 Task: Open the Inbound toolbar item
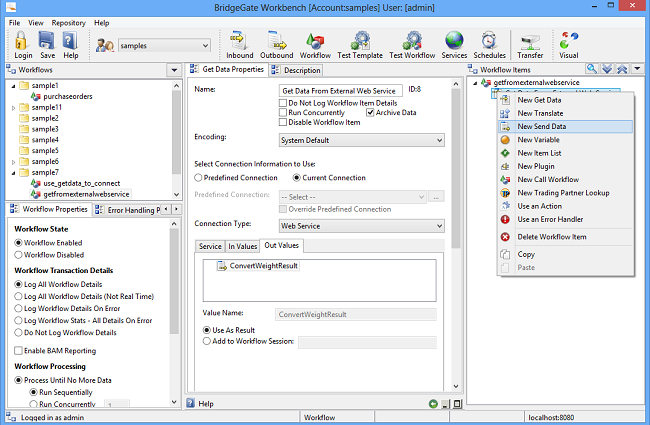239,44
